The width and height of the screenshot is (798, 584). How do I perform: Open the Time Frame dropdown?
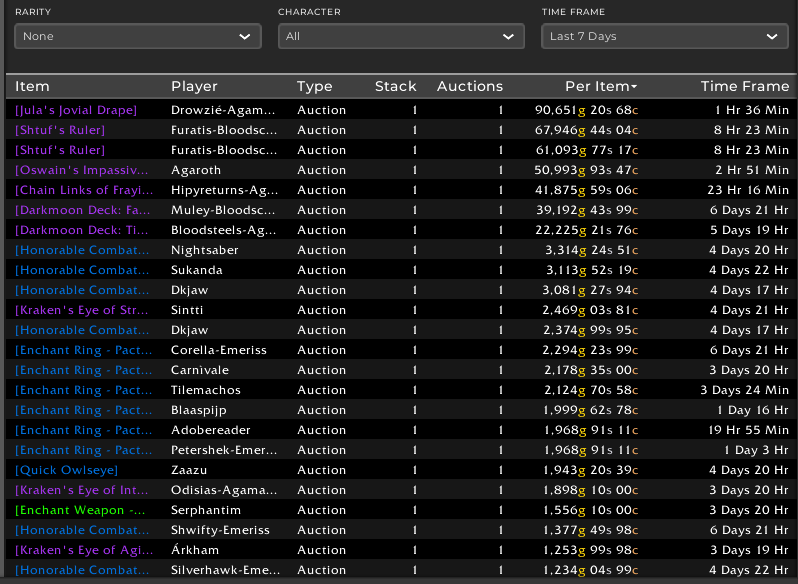(x=664, y=36)
